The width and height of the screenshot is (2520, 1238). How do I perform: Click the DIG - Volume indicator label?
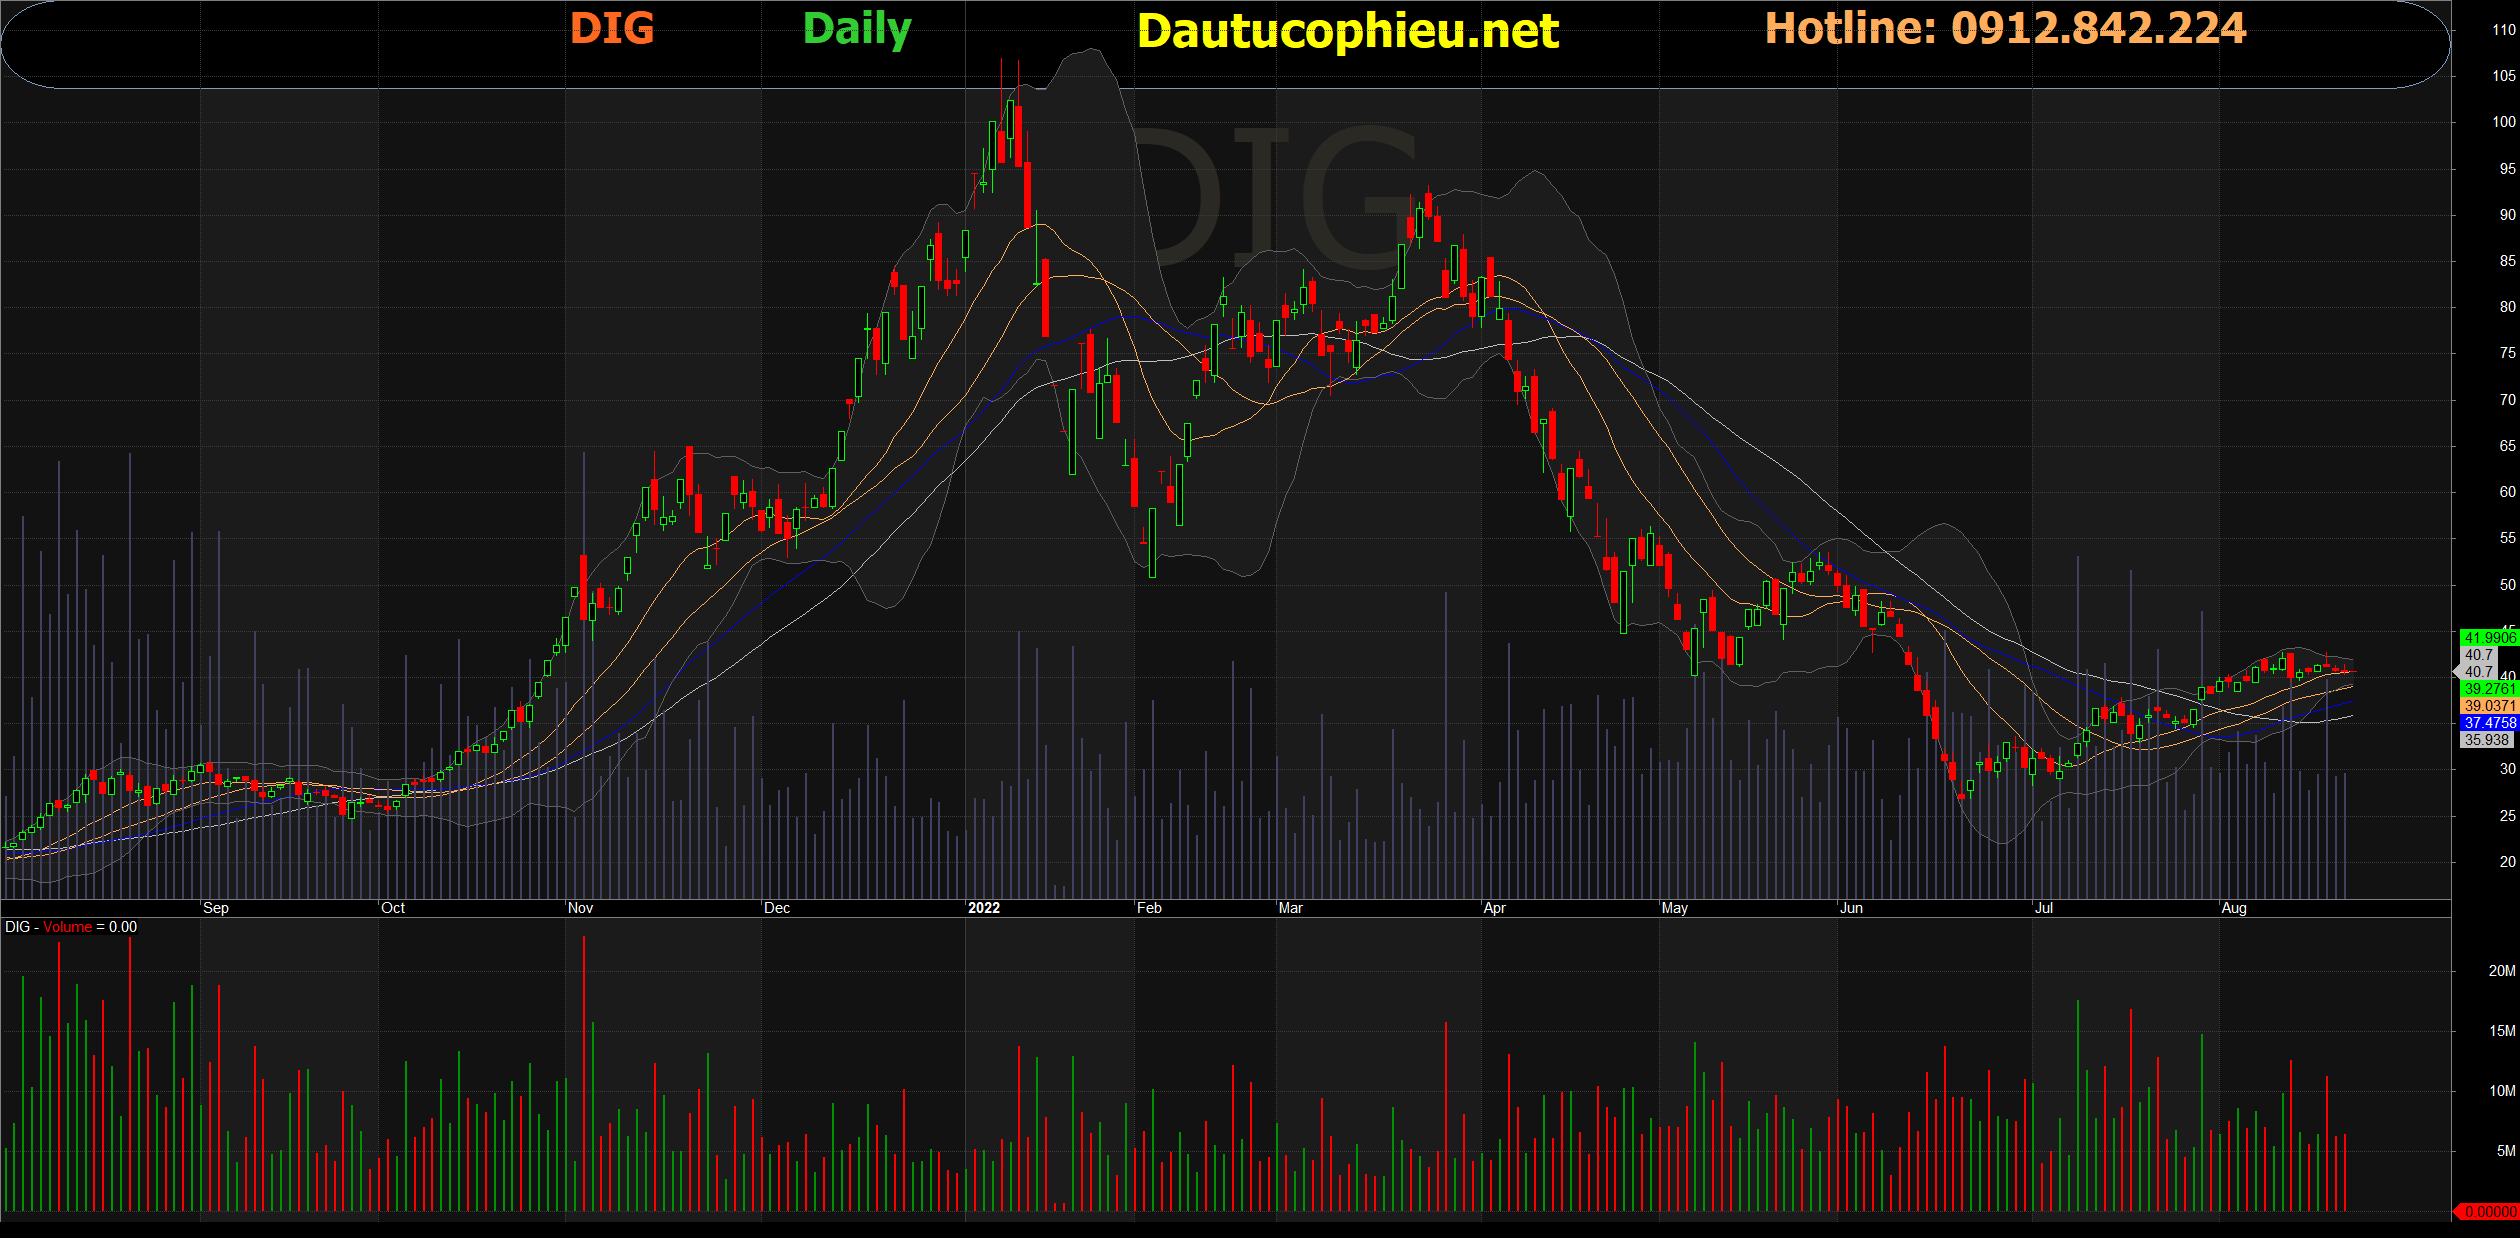tap(70, 927)
